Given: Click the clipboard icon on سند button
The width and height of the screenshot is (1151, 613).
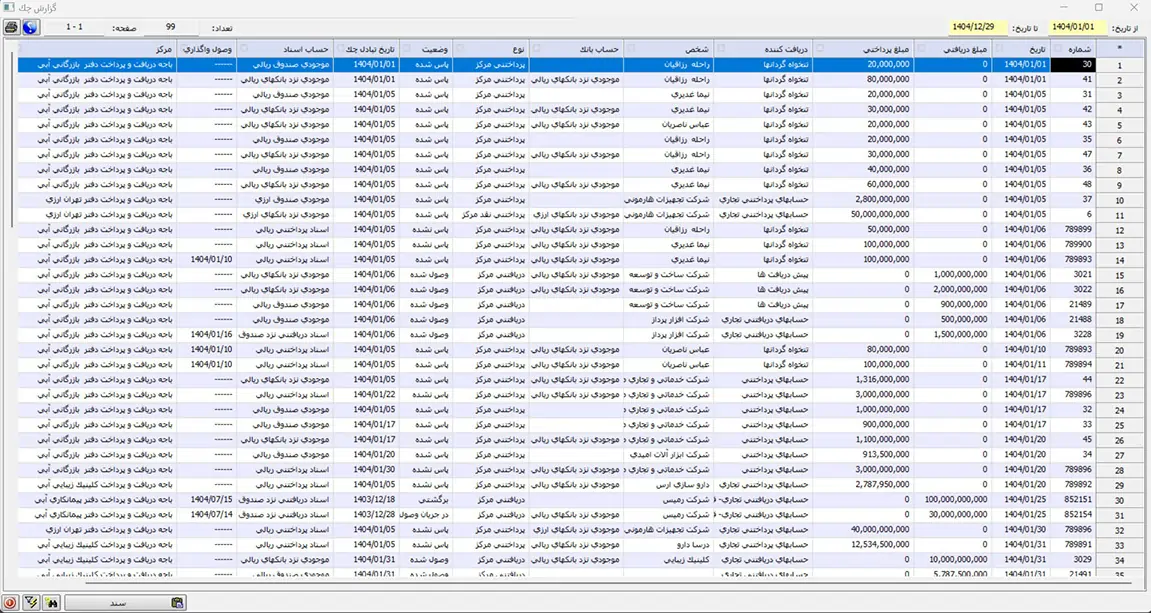Looking at the screenshot, I should pyautogui.click(x=177, y=602).
